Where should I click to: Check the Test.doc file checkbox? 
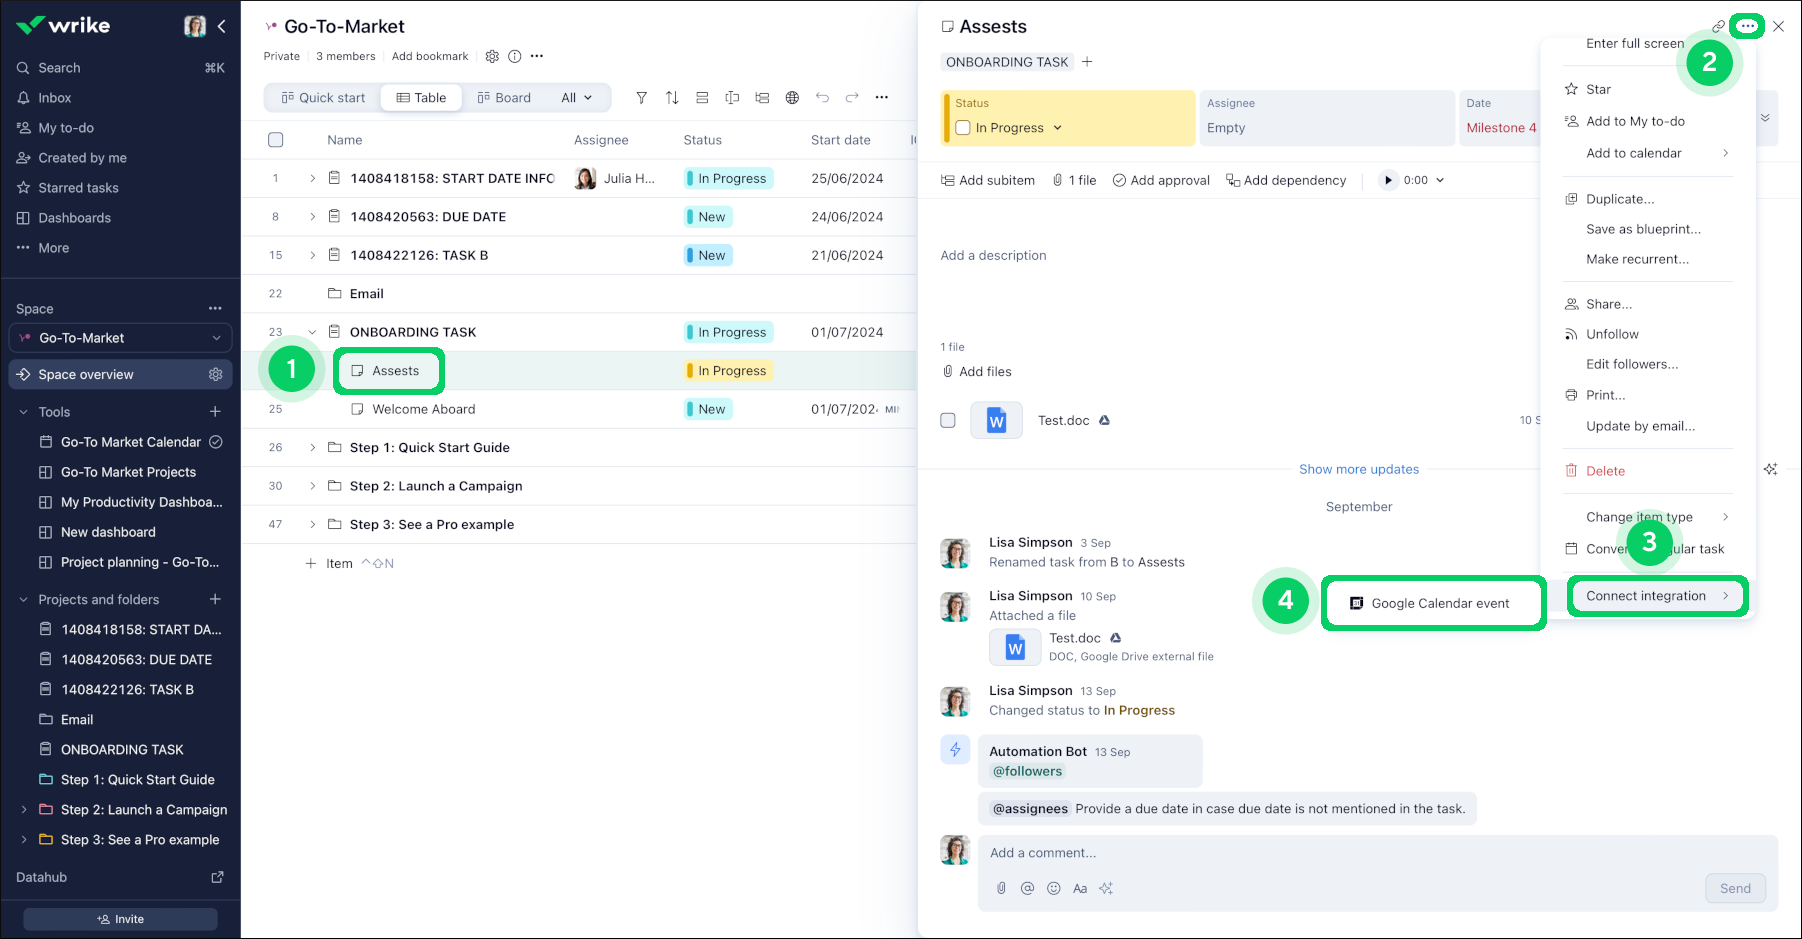(948, 420)
